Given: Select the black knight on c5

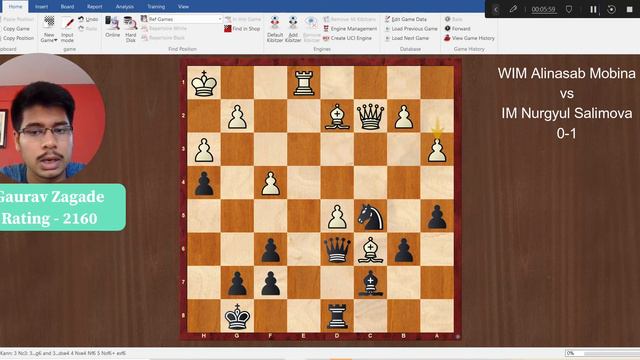Looking at the screenshot, I should (370, 216).
